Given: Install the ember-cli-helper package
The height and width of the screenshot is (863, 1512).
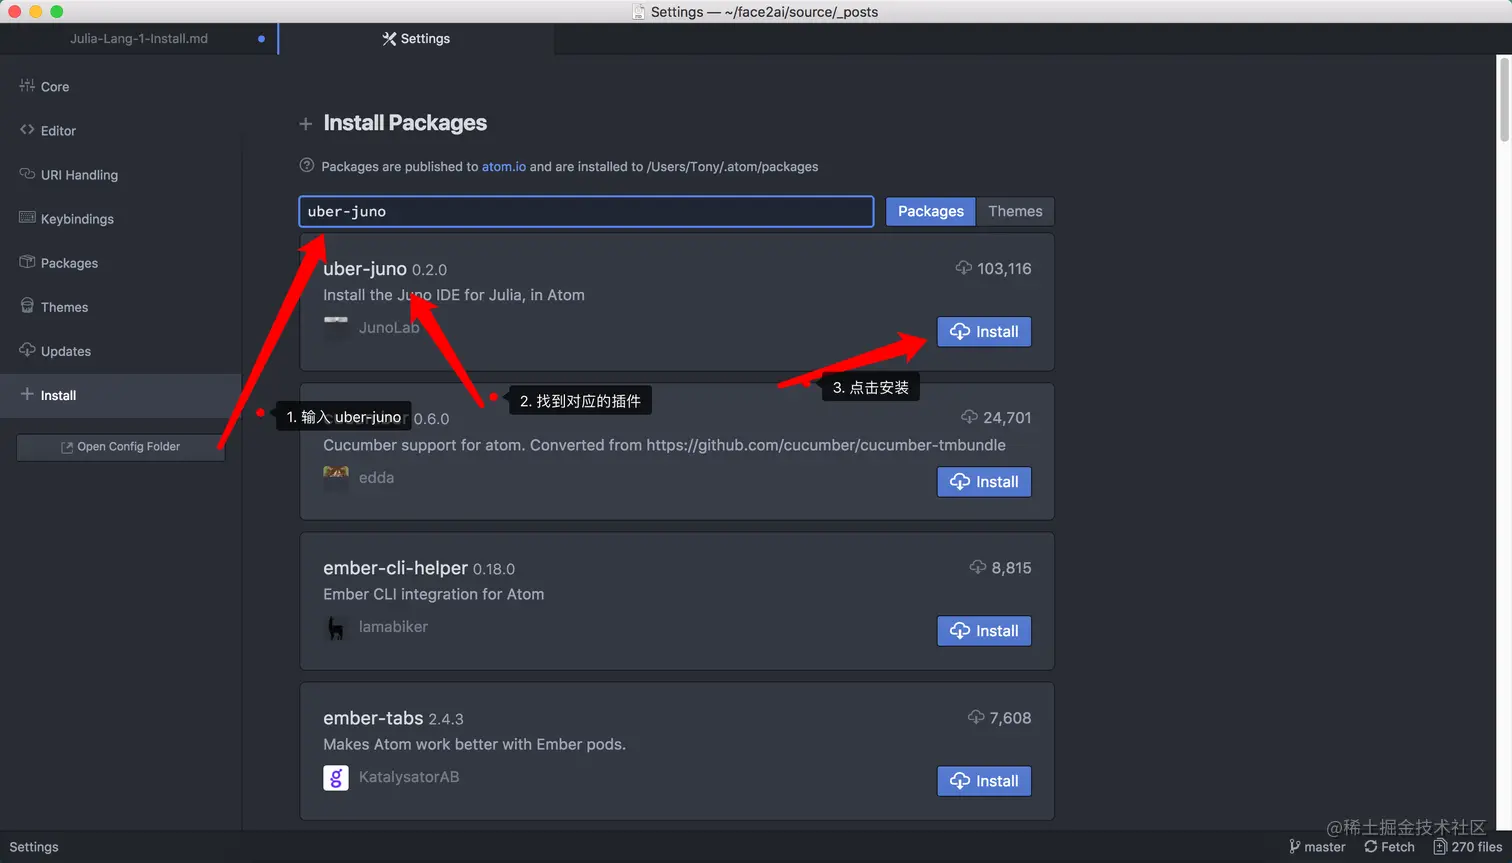Looking at the screenshot, I should coord(984,631).
